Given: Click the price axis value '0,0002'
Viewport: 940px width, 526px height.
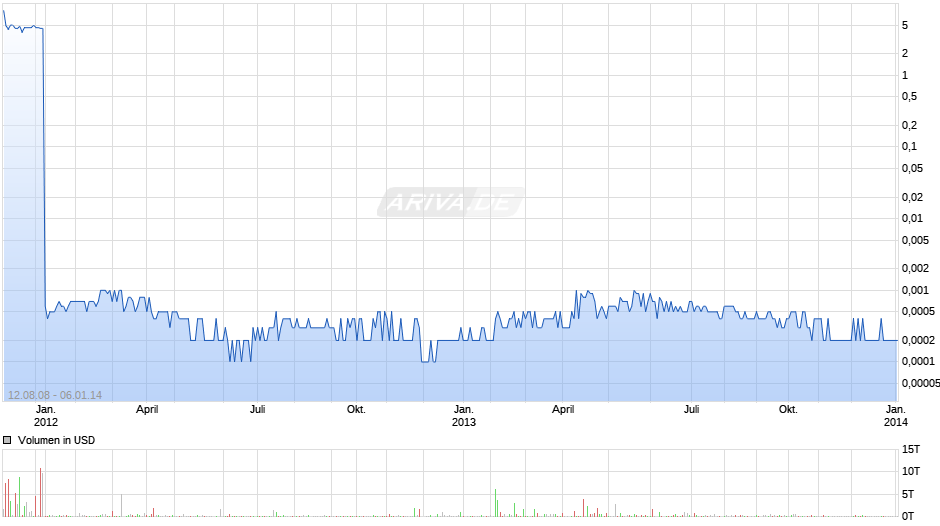Looking at the screenshot, I should pyautogui.click(x=918, y=340).
